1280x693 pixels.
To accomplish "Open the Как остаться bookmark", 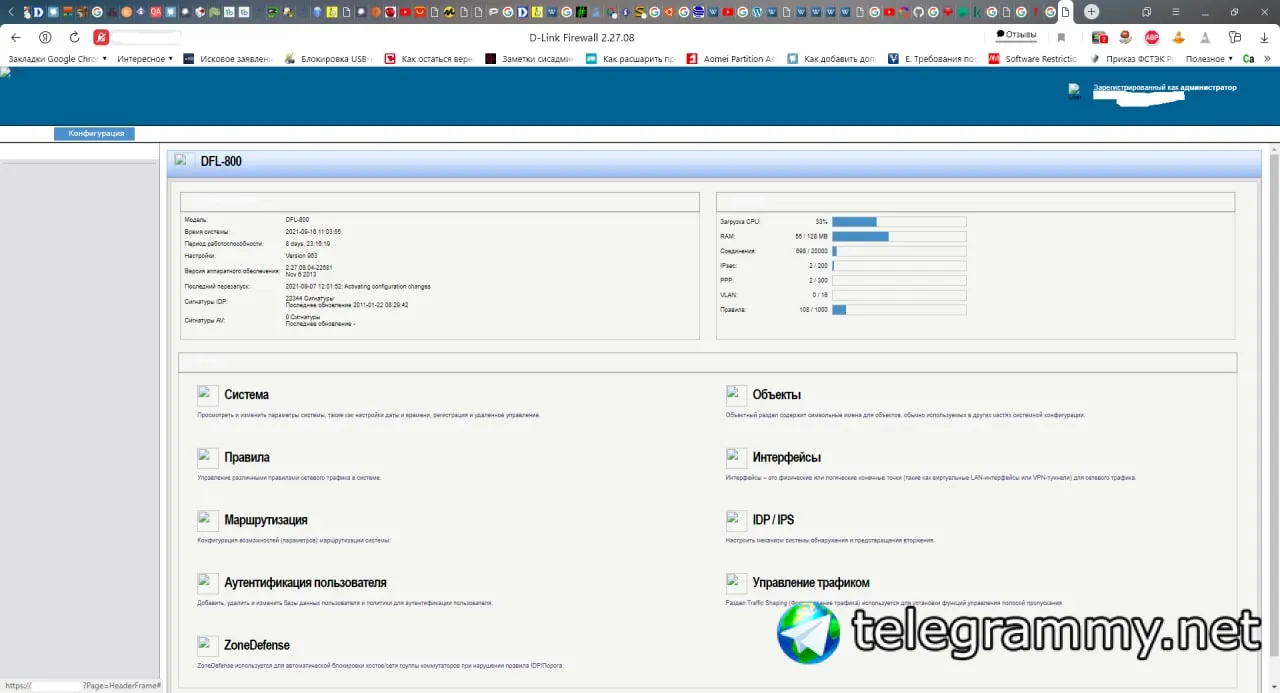I will pos(429,59).
